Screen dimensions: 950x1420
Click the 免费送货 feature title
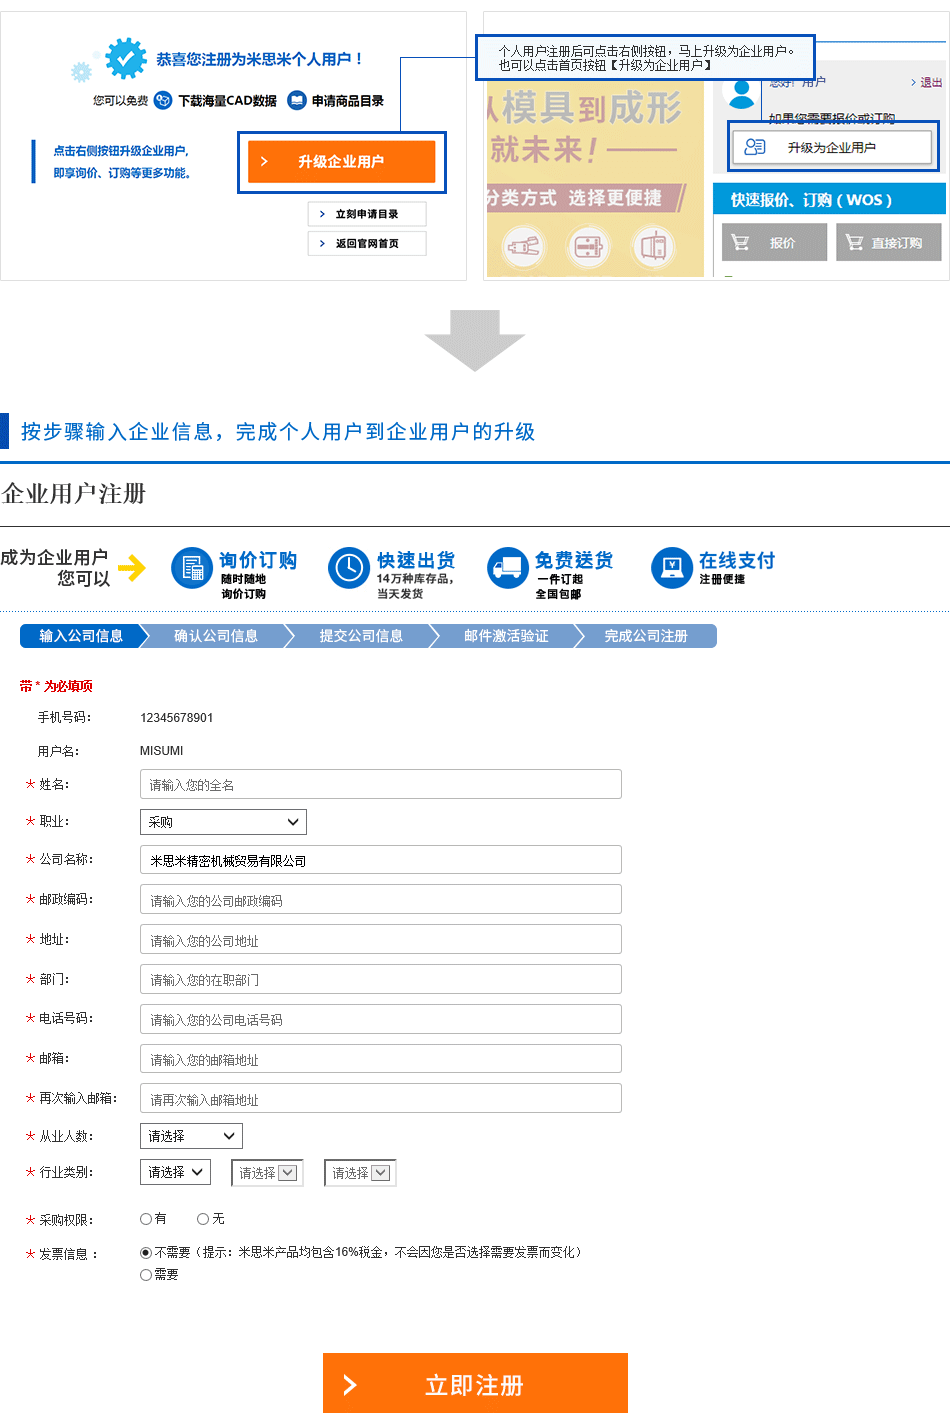click(574, 560)
